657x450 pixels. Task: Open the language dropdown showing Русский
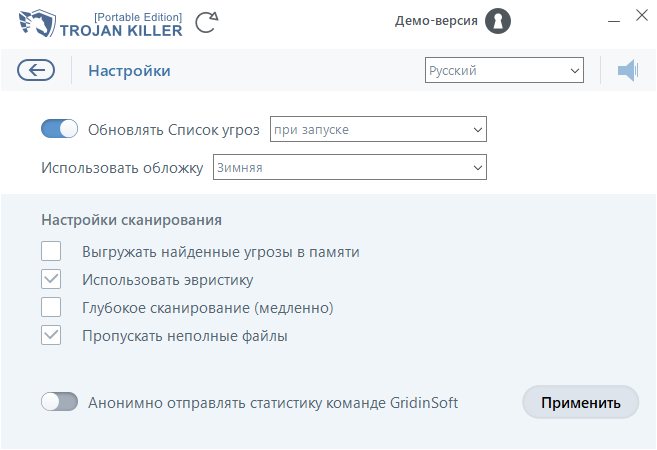(x=504, y=70)
